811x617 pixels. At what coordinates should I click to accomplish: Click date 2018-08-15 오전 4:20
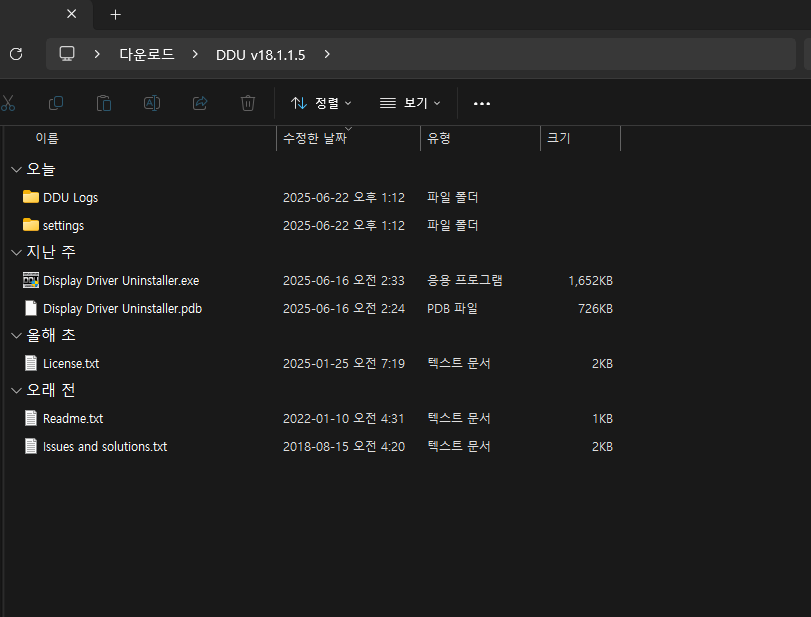(344, 446)
